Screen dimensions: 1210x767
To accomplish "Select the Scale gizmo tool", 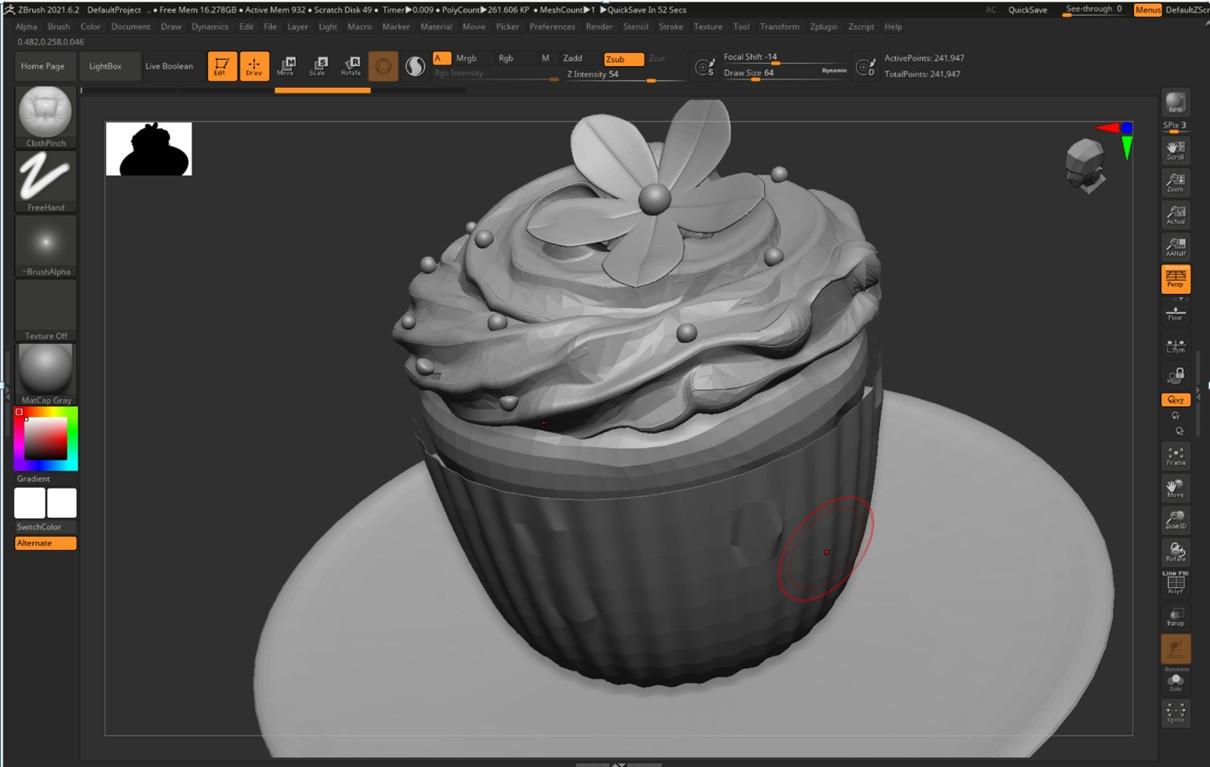I will point(317,66).
